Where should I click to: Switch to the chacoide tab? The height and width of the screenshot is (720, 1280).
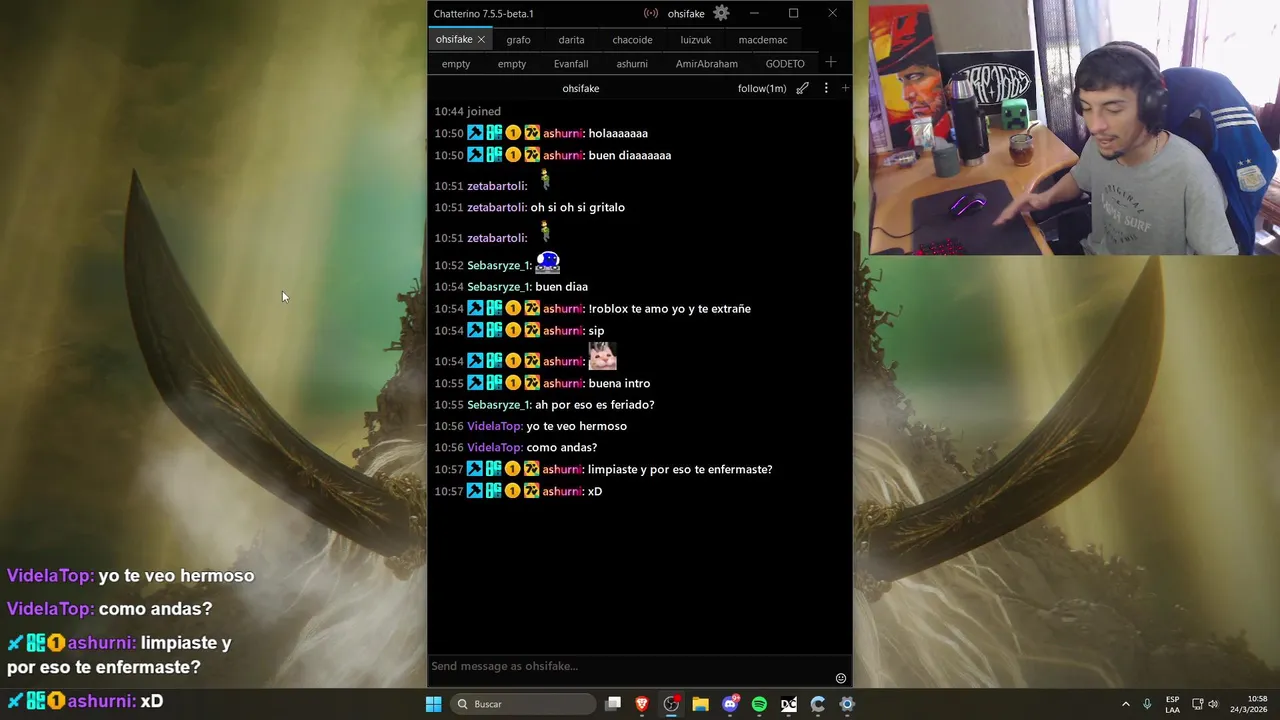[x=632, y=40]
